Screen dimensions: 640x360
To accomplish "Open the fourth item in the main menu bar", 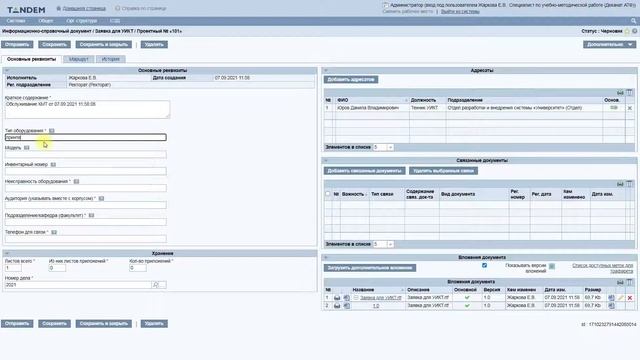I will (115, 20).
